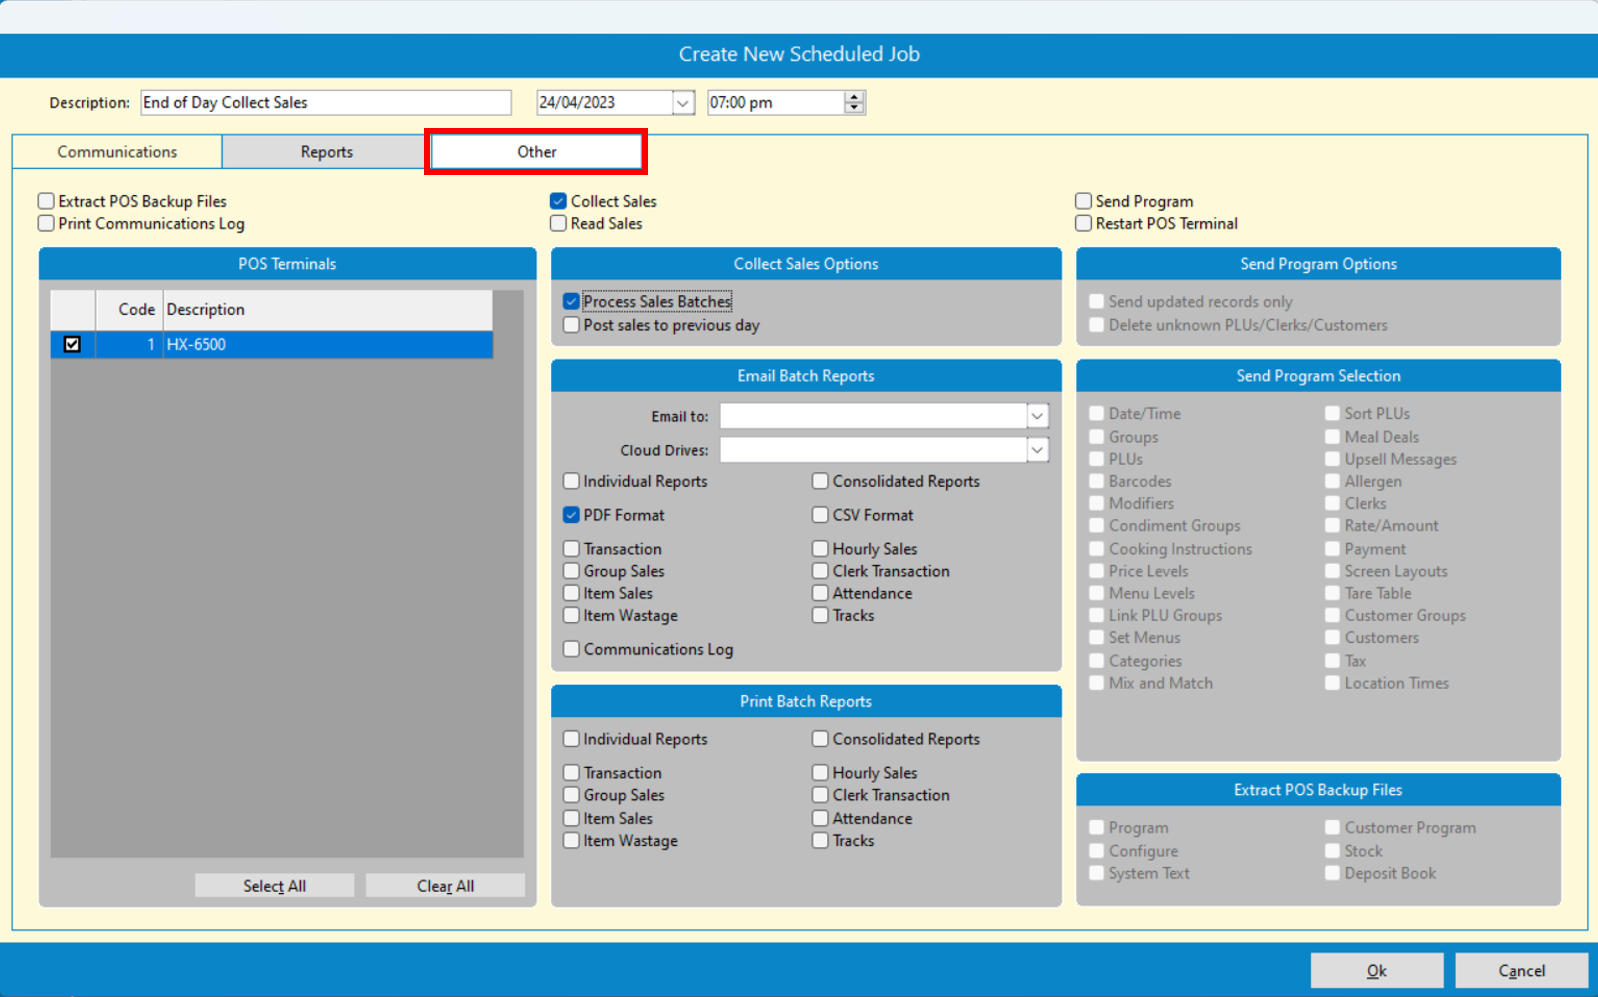Screen dimensions: 1598x997
Task: Enable Extract POS Backup Files
Action: tap(47, 202)
